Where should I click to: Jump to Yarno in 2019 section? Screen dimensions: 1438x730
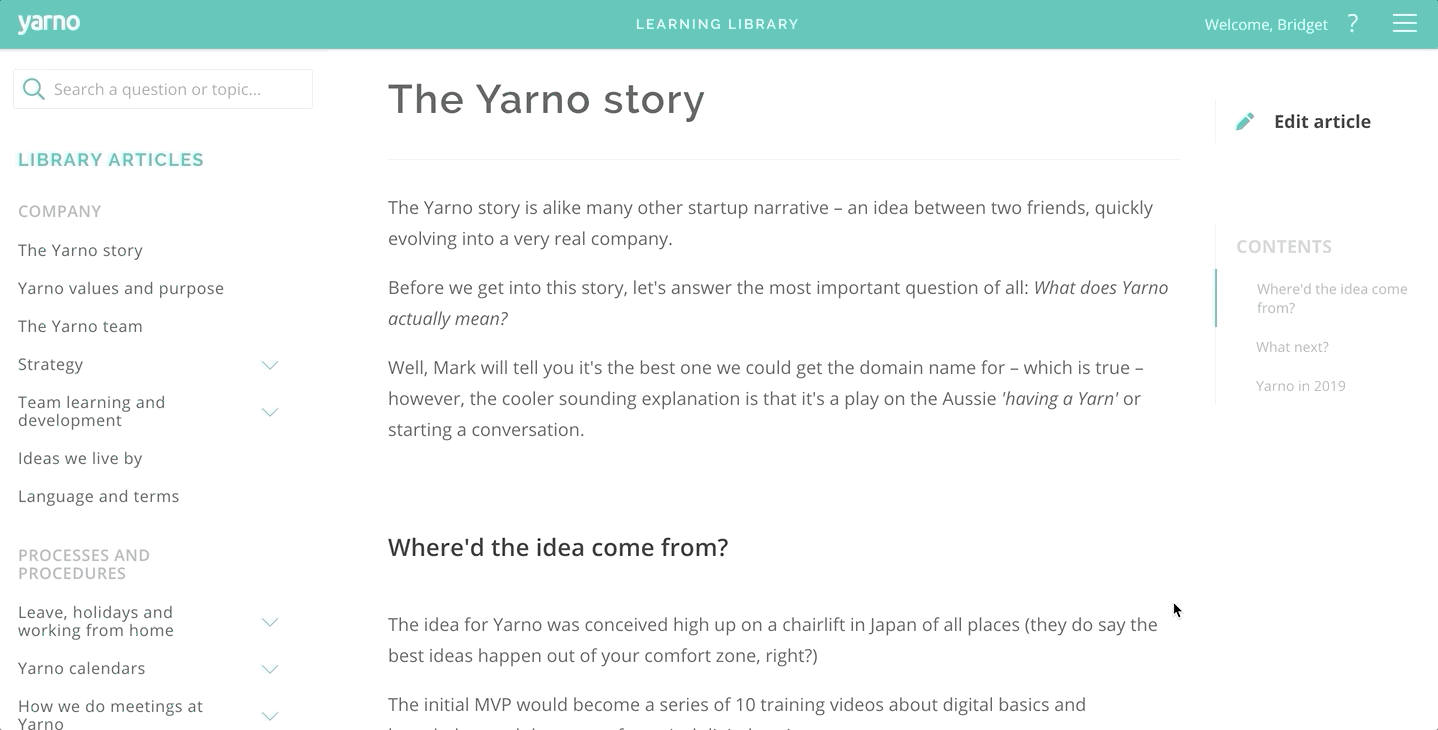pyautogui.click(x=1301, y=386)
